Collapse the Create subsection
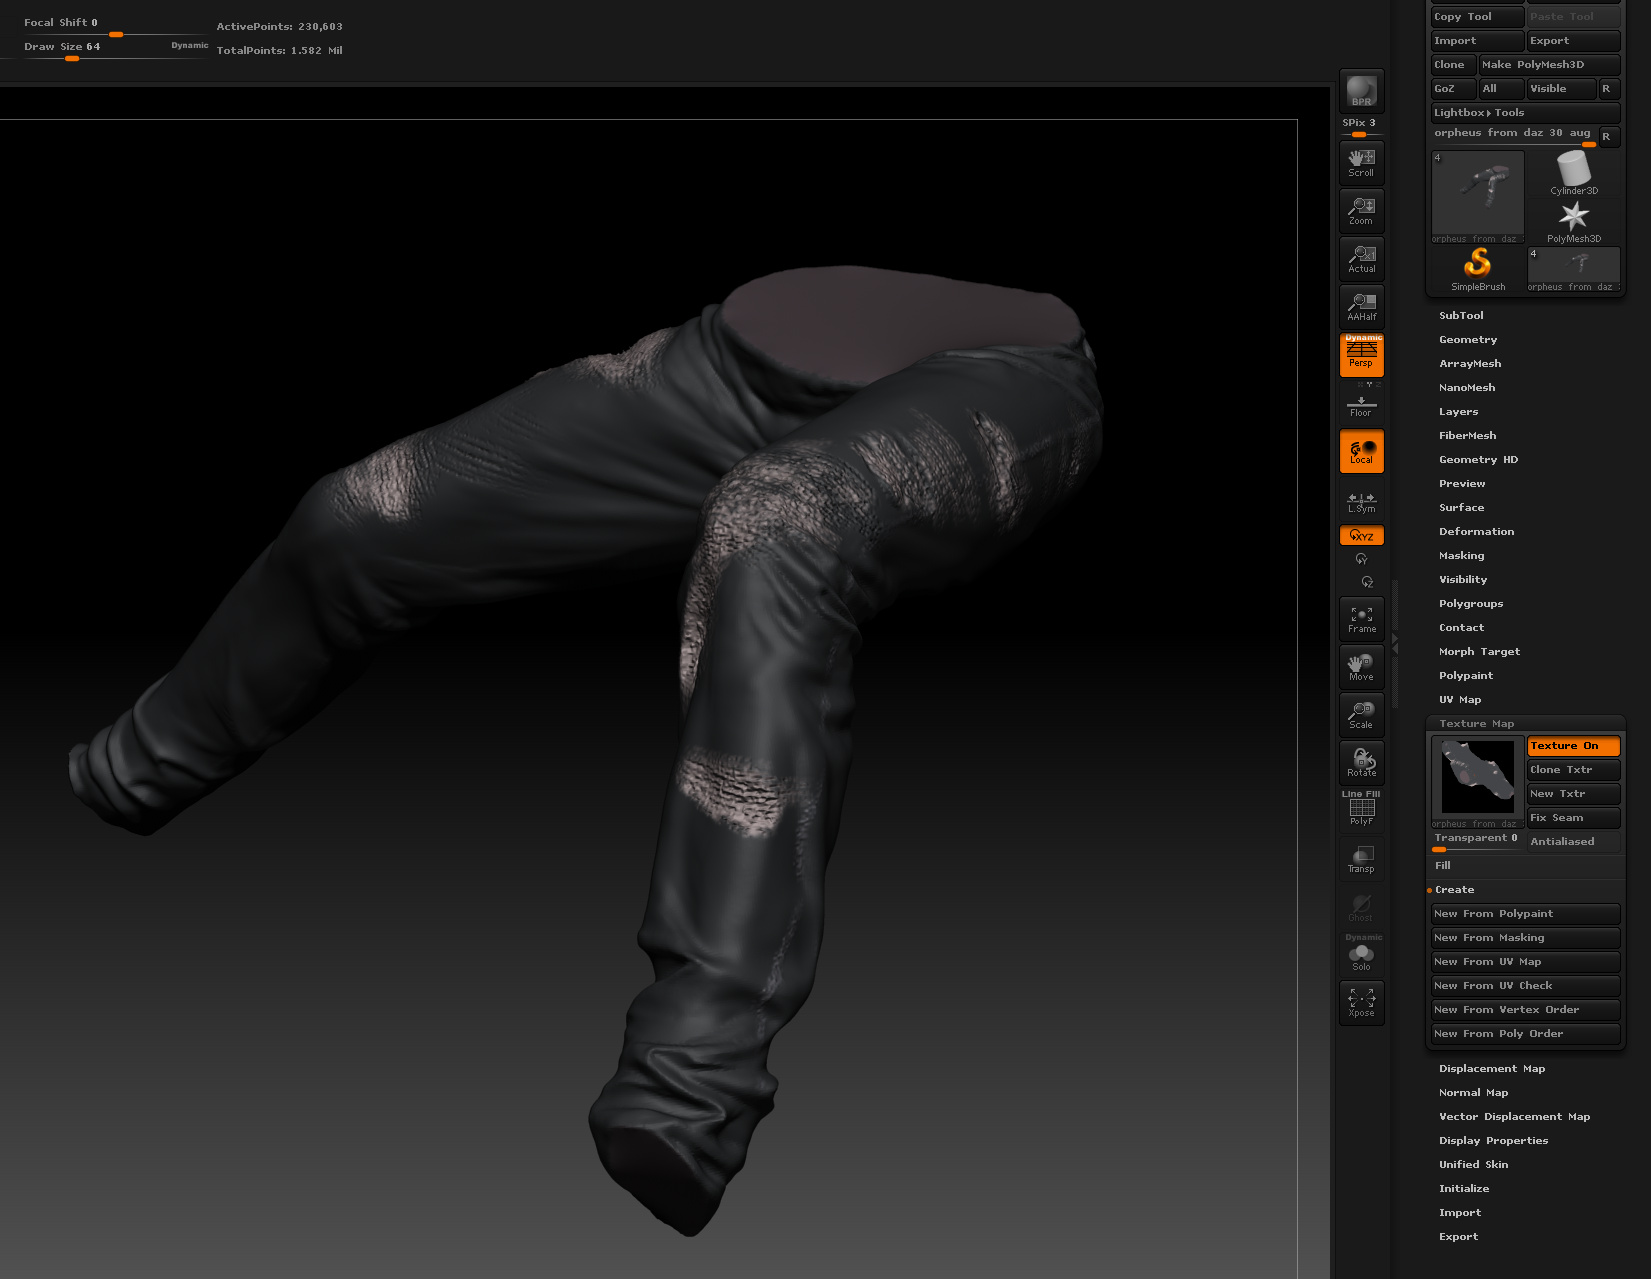 (x=1454, y=890)
